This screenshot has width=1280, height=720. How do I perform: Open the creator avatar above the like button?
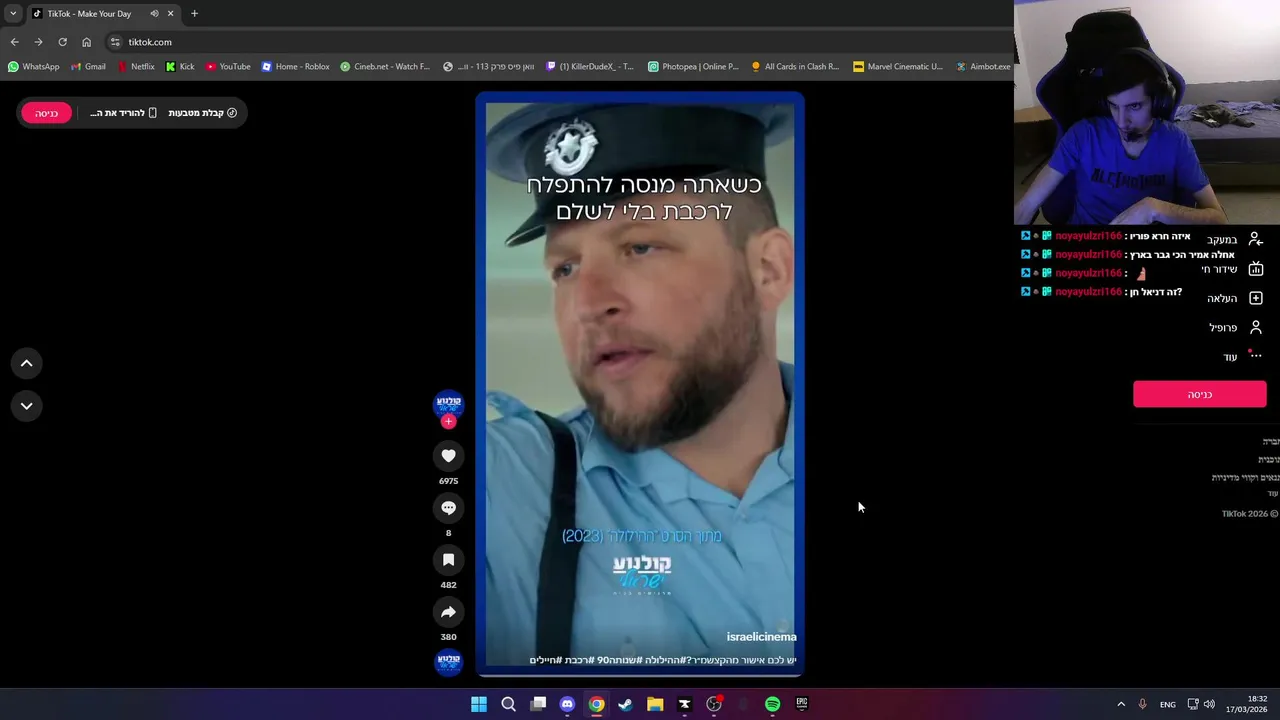click(x=448, y=403)
